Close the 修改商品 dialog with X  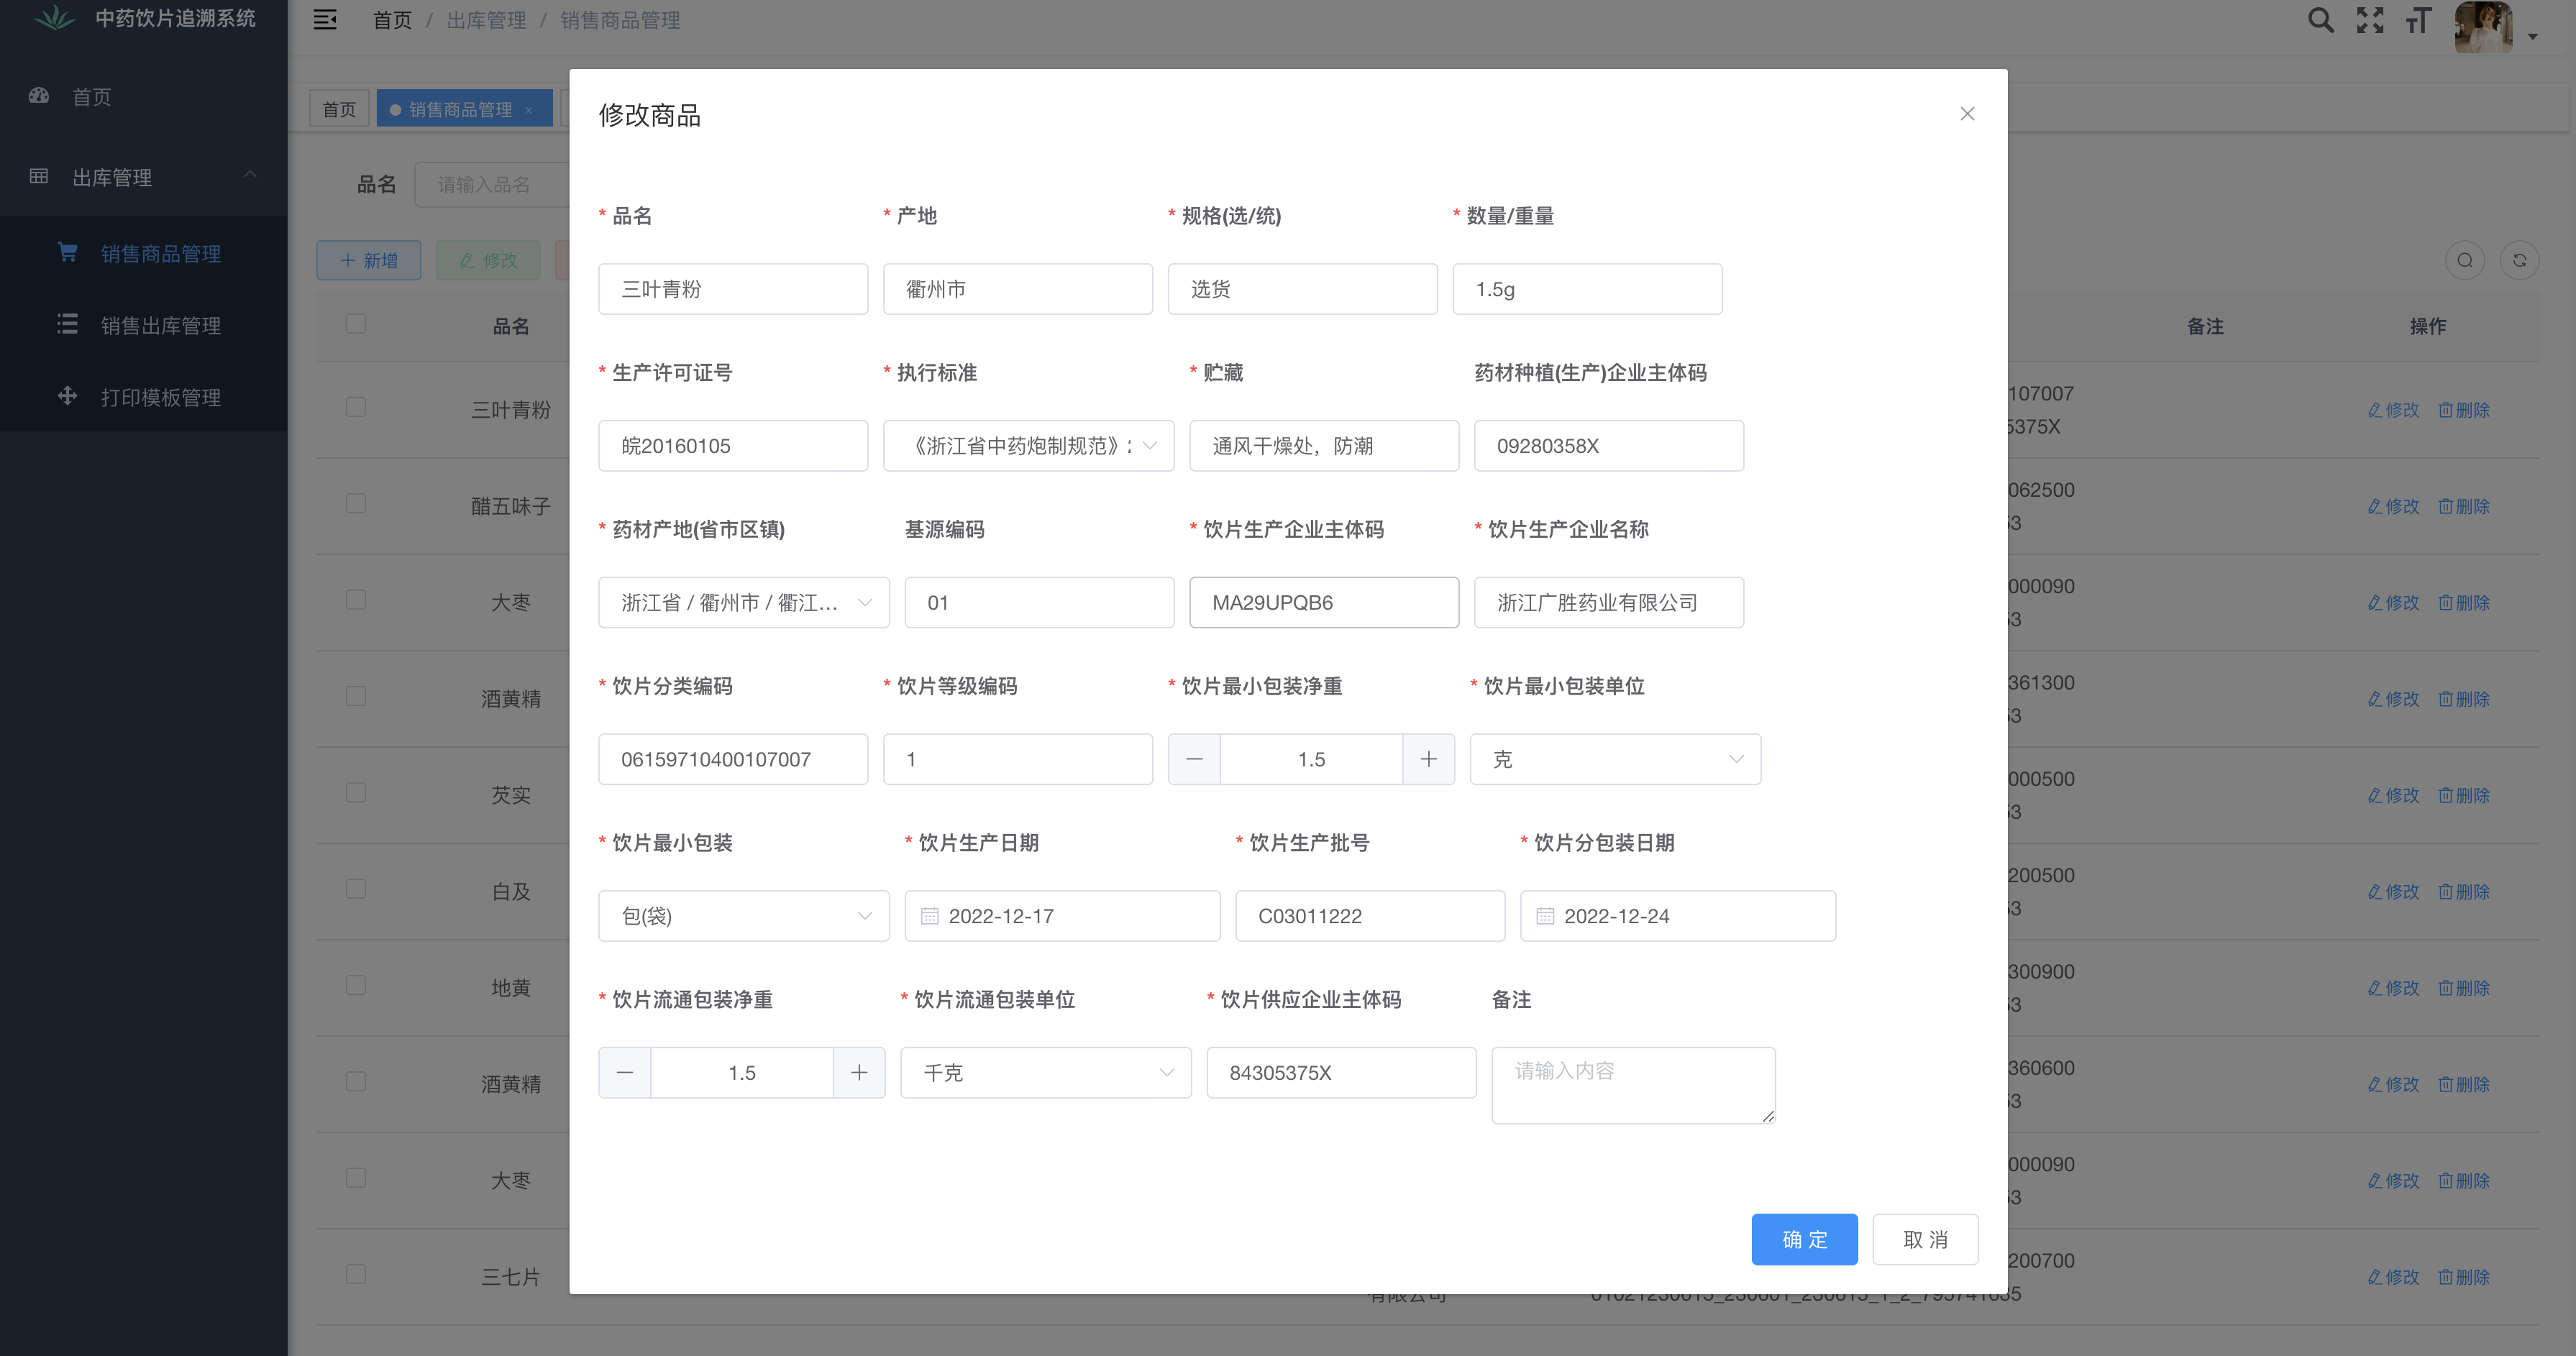(1967, 114)
